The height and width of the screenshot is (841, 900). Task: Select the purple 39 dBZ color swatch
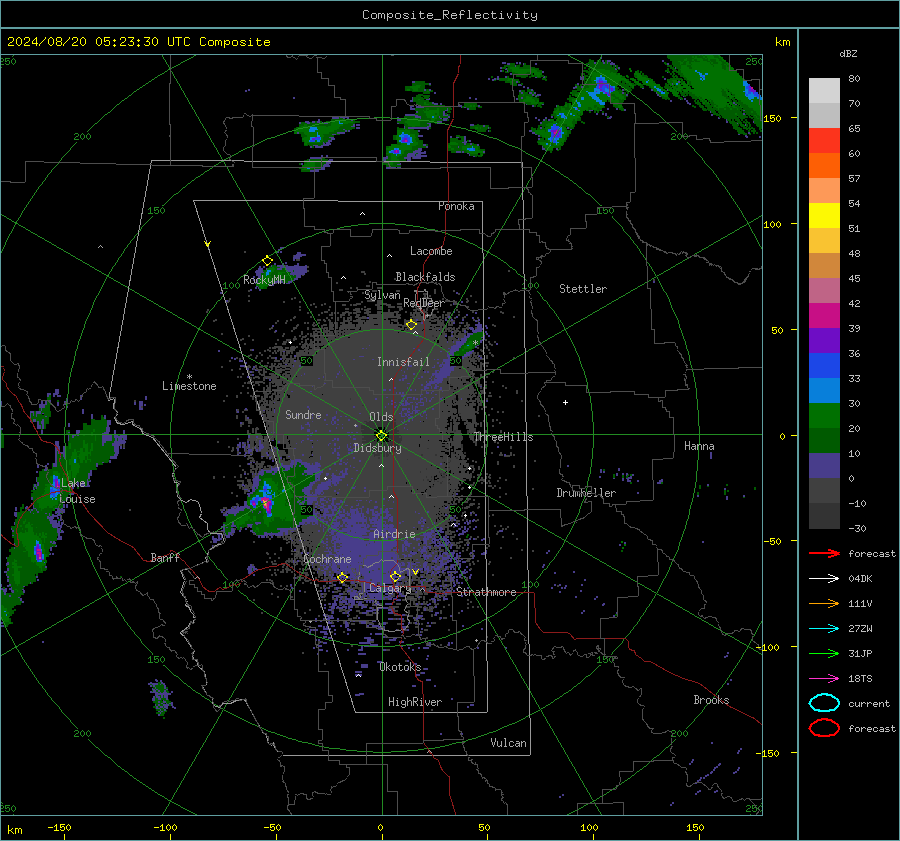click(x=824, y=340)
